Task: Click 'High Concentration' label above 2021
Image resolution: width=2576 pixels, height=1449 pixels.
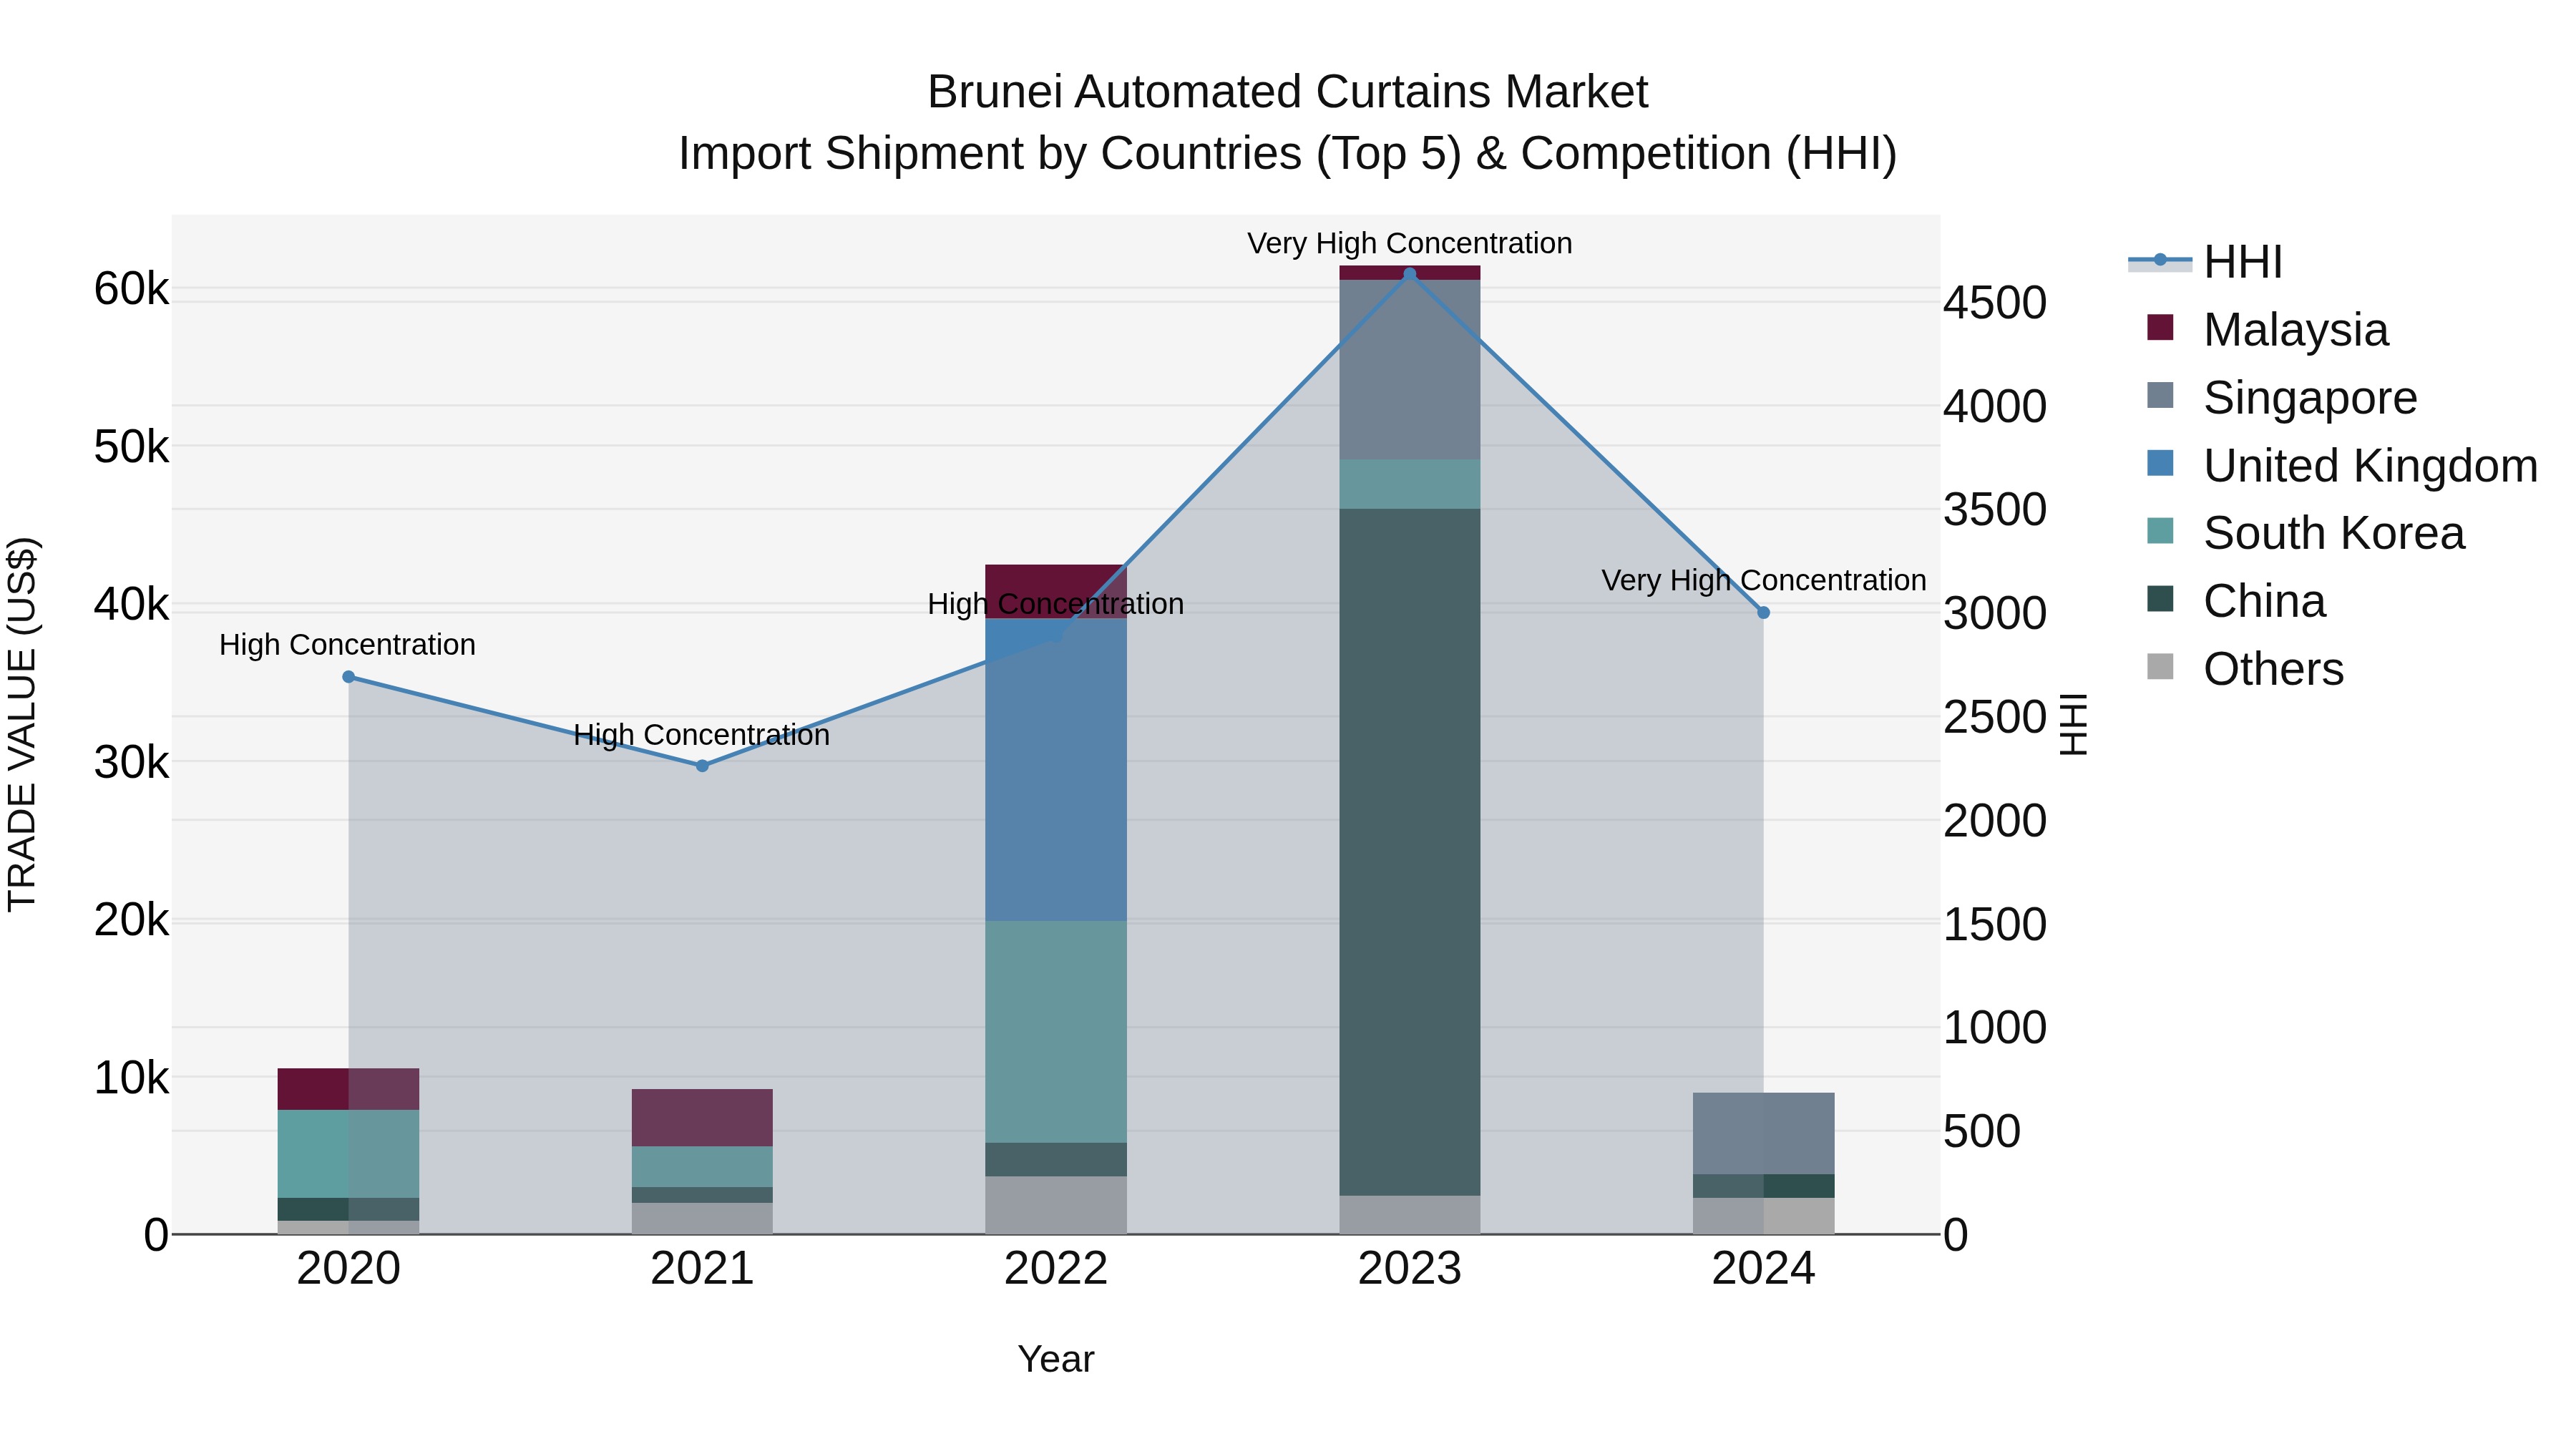Action: [x=702, y=735]
